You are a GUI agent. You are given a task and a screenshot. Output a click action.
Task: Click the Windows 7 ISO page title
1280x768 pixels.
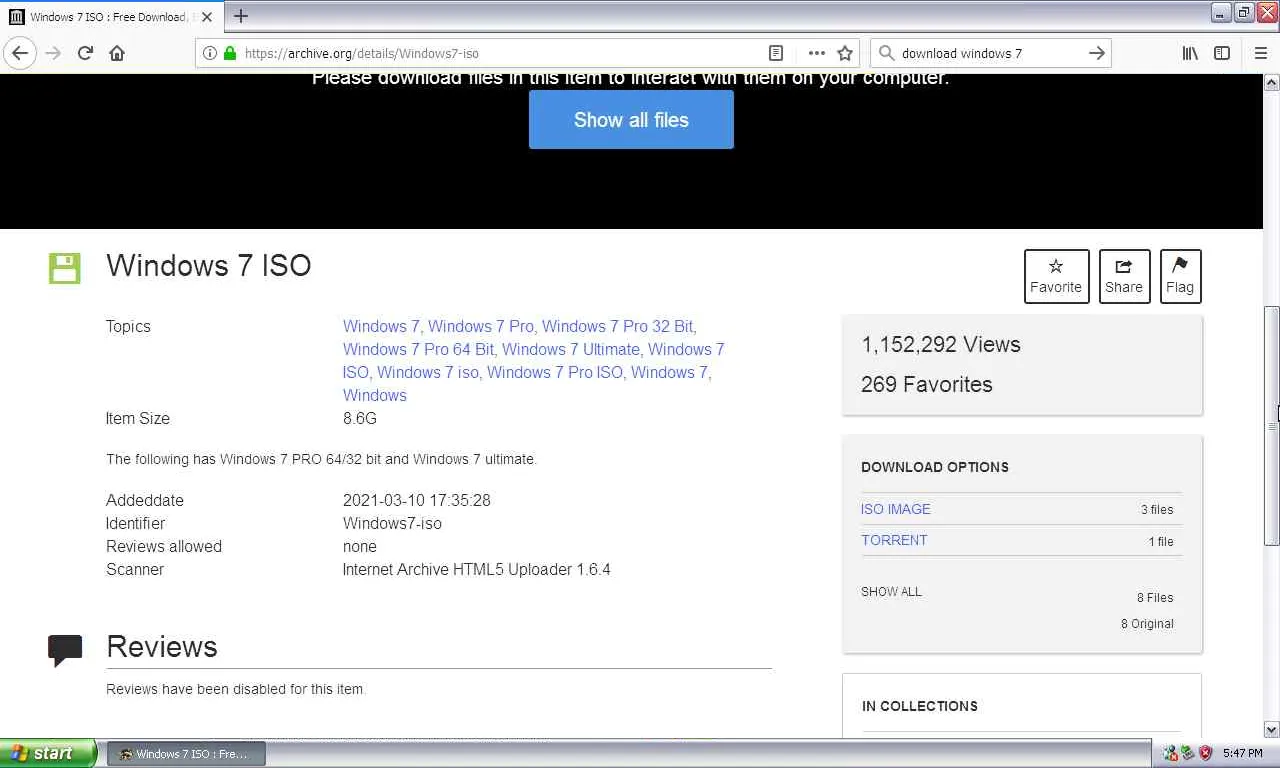coord(209,266)
